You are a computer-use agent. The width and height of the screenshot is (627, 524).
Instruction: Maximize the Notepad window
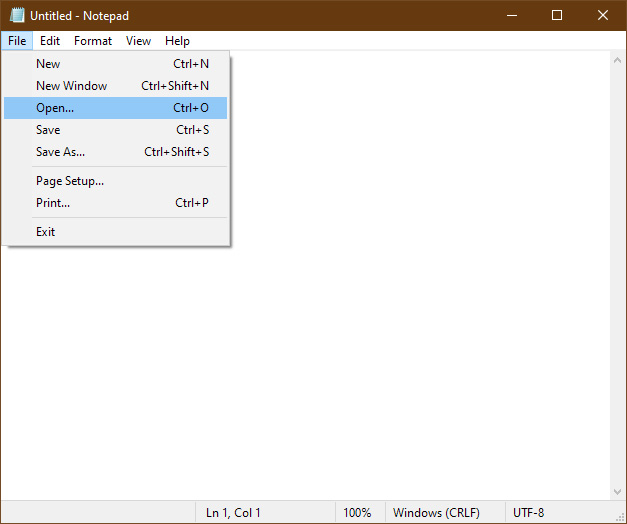(557, 15)
